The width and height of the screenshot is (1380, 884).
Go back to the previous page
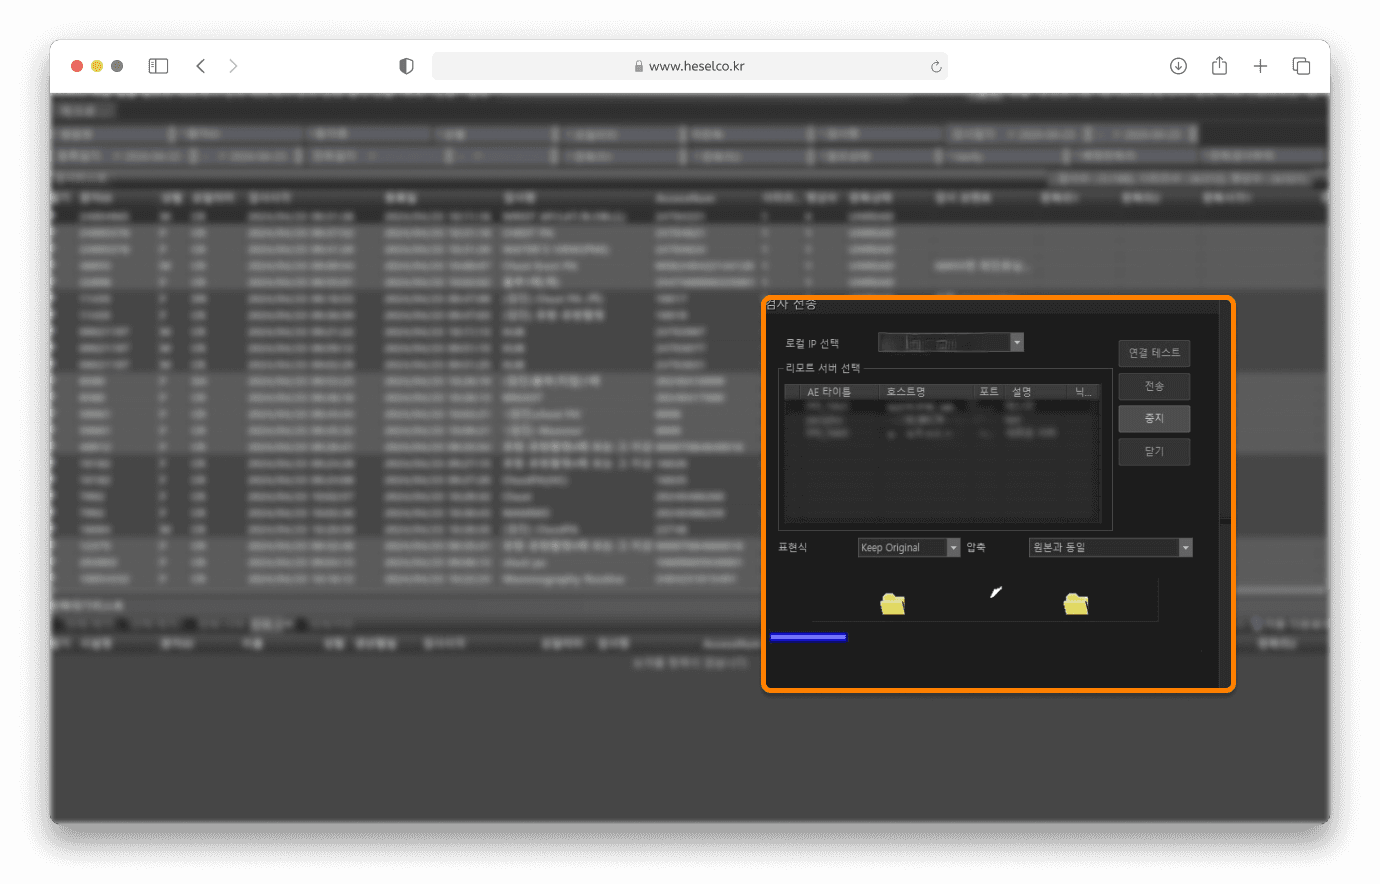pyautogui.click(x=201, y=66)
